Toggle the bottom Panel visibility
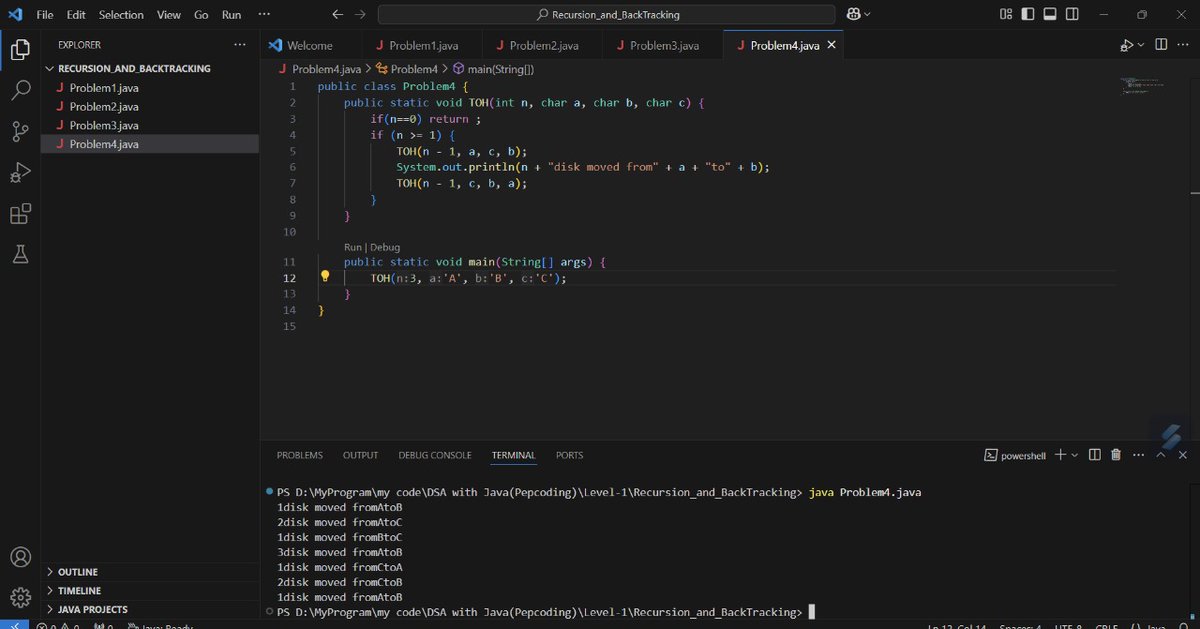This screenshot has width=1200, height=629. pos(1050,15)
